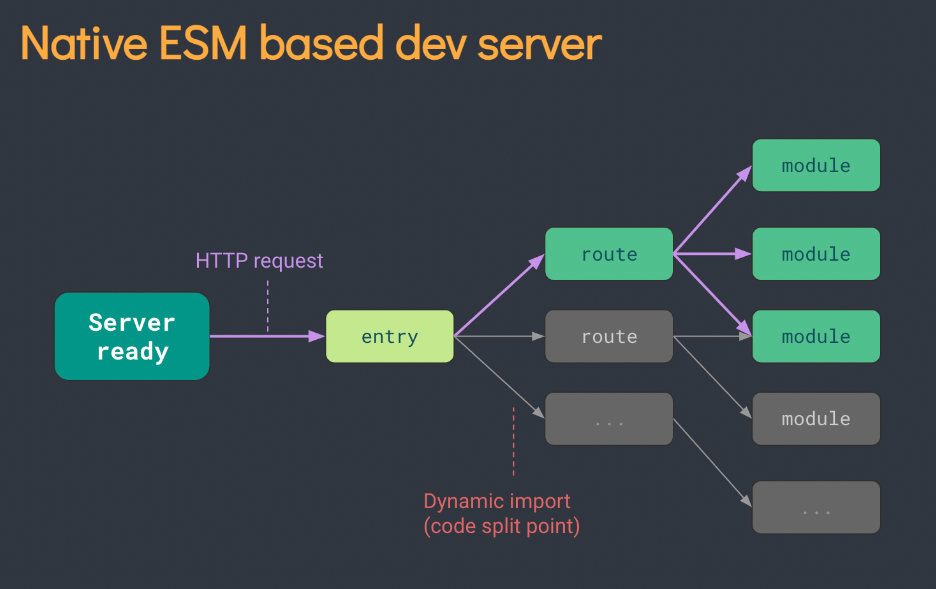
Task: Click the green 'route' box
Action: (x=609, y=254)
